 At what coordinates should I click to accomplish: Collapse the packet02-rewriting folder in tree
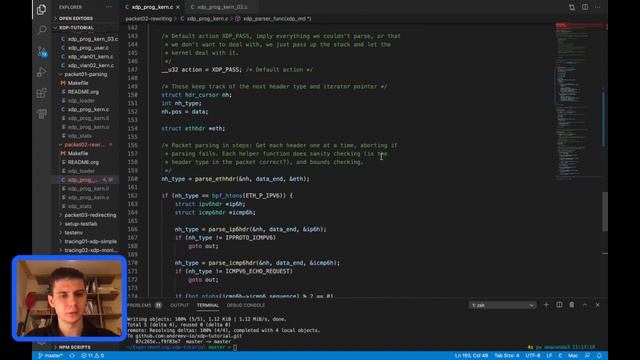[84, 144]
